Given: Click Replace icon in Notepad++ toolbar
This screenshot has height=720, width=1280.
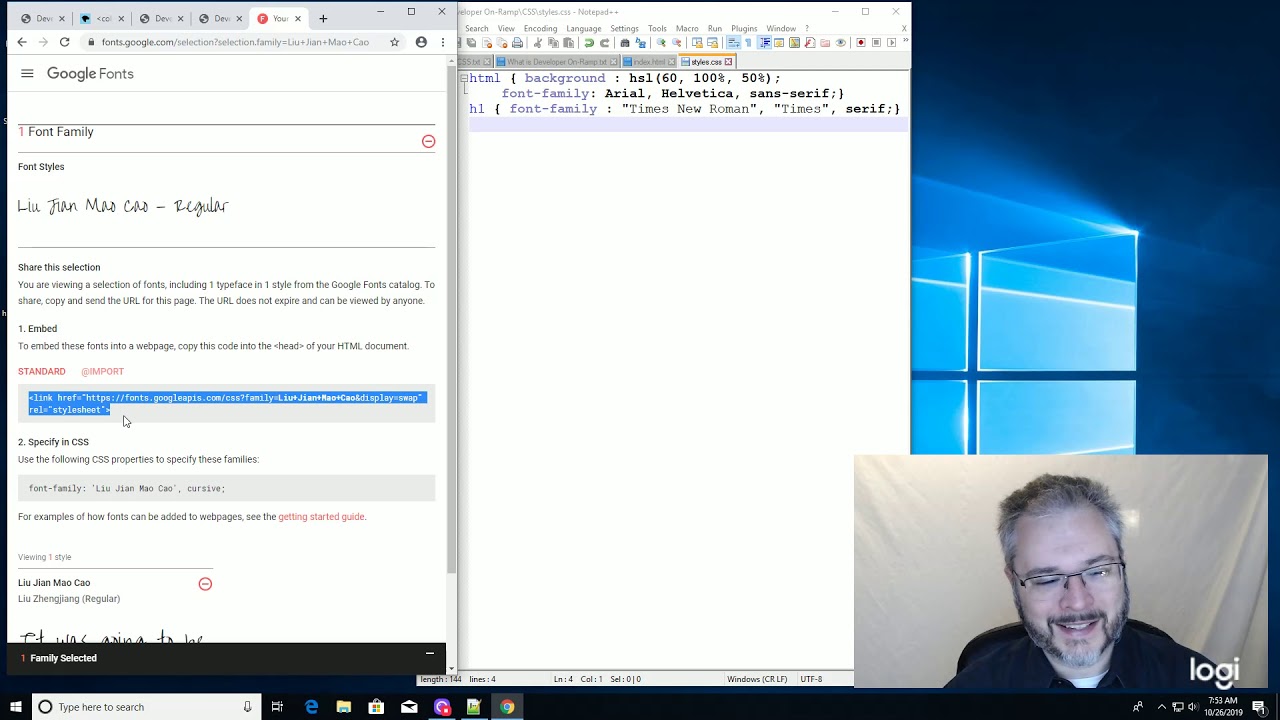Looking at the screenshot, I should [x=640, y=43].
